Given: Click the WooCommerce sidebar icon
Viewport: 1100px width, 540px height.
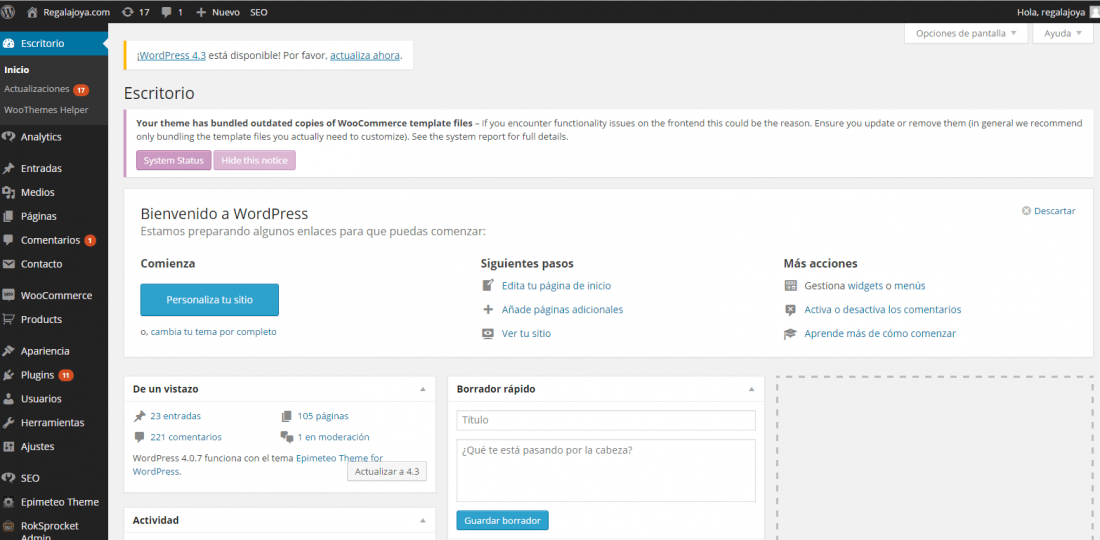Looking at the screenshot, I should 8,295.
